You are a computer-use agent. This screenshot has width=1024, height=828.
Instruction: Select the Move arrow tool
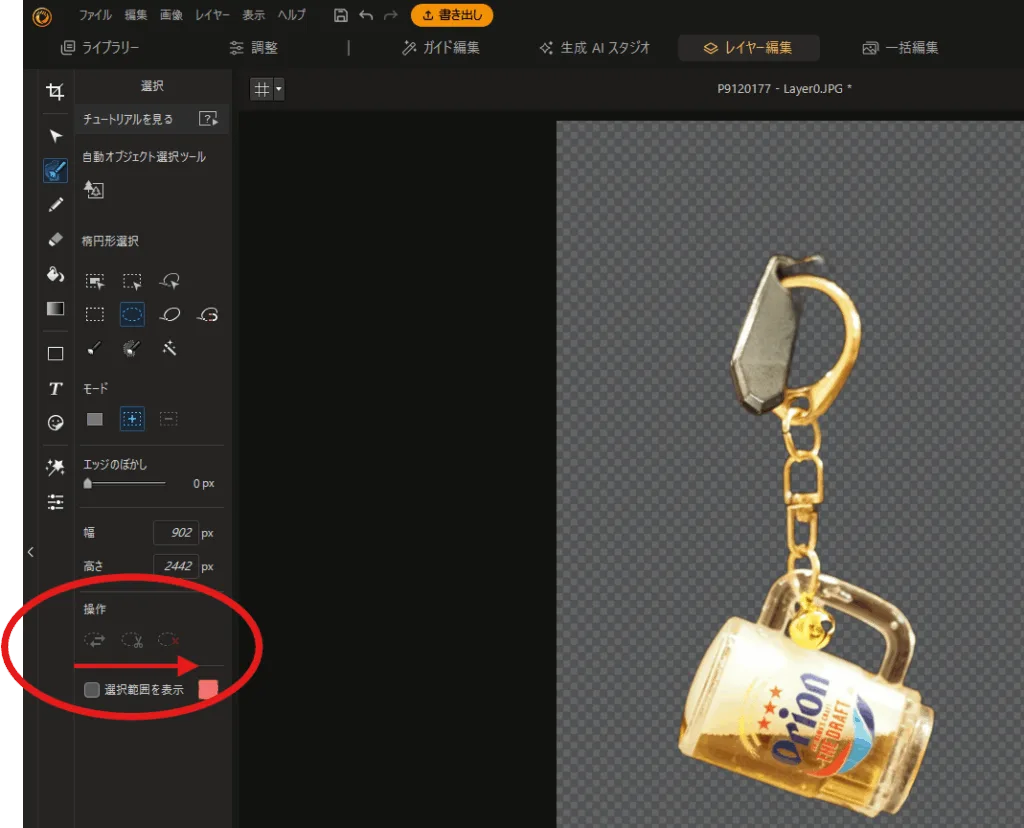pos(56,136)
